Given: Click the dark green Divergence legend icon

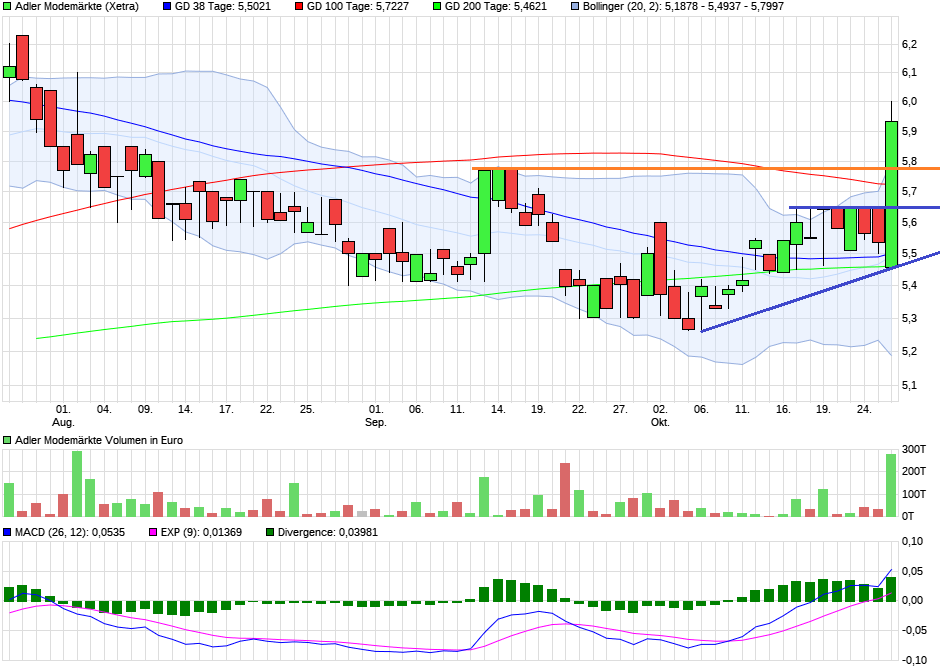Looking at the screenshot, I should coord(270,530).
